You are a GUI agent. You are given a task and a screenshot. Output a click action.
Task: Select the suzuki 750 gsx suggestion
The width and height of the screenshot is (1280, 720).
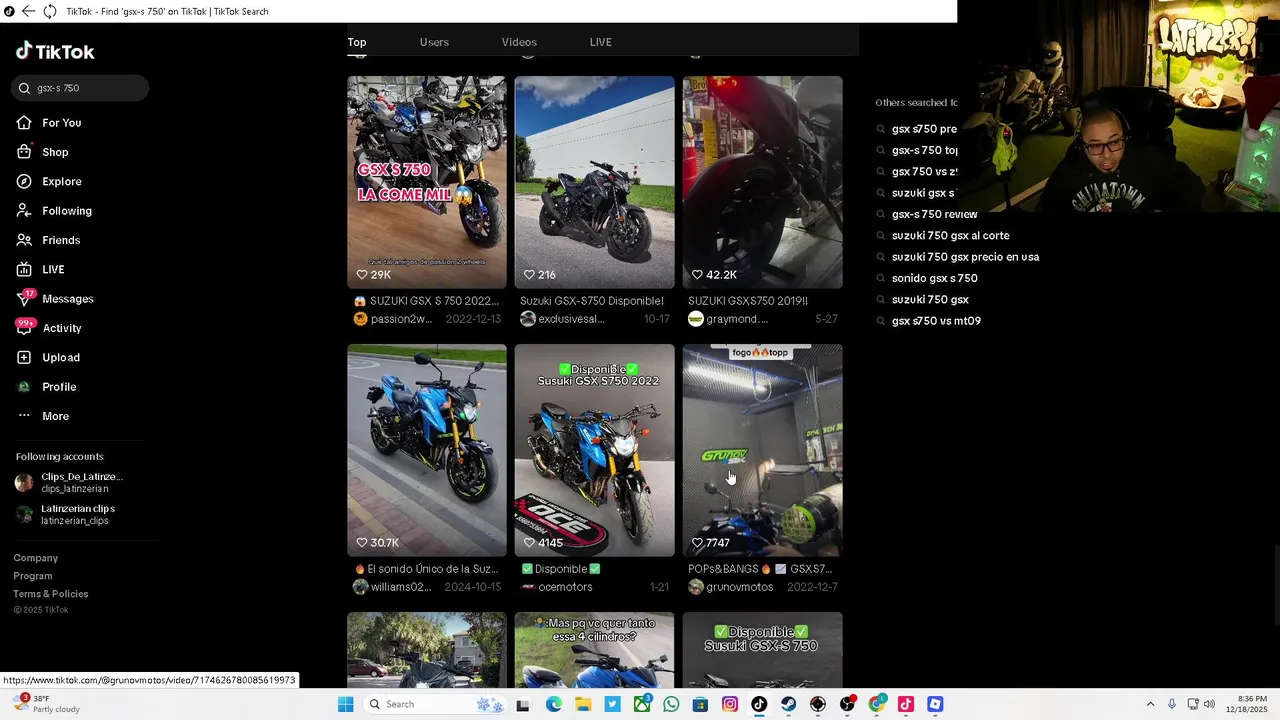coord(930,300)
